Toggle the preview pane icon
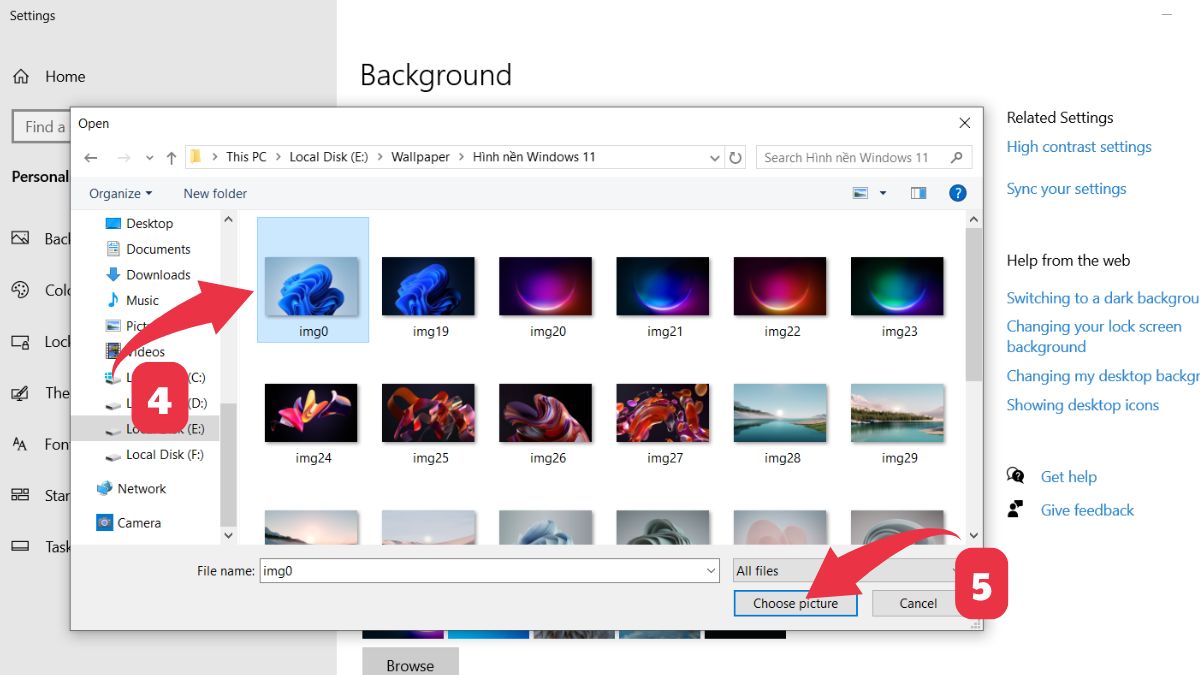1200x675 pixels. pos(918,193)
